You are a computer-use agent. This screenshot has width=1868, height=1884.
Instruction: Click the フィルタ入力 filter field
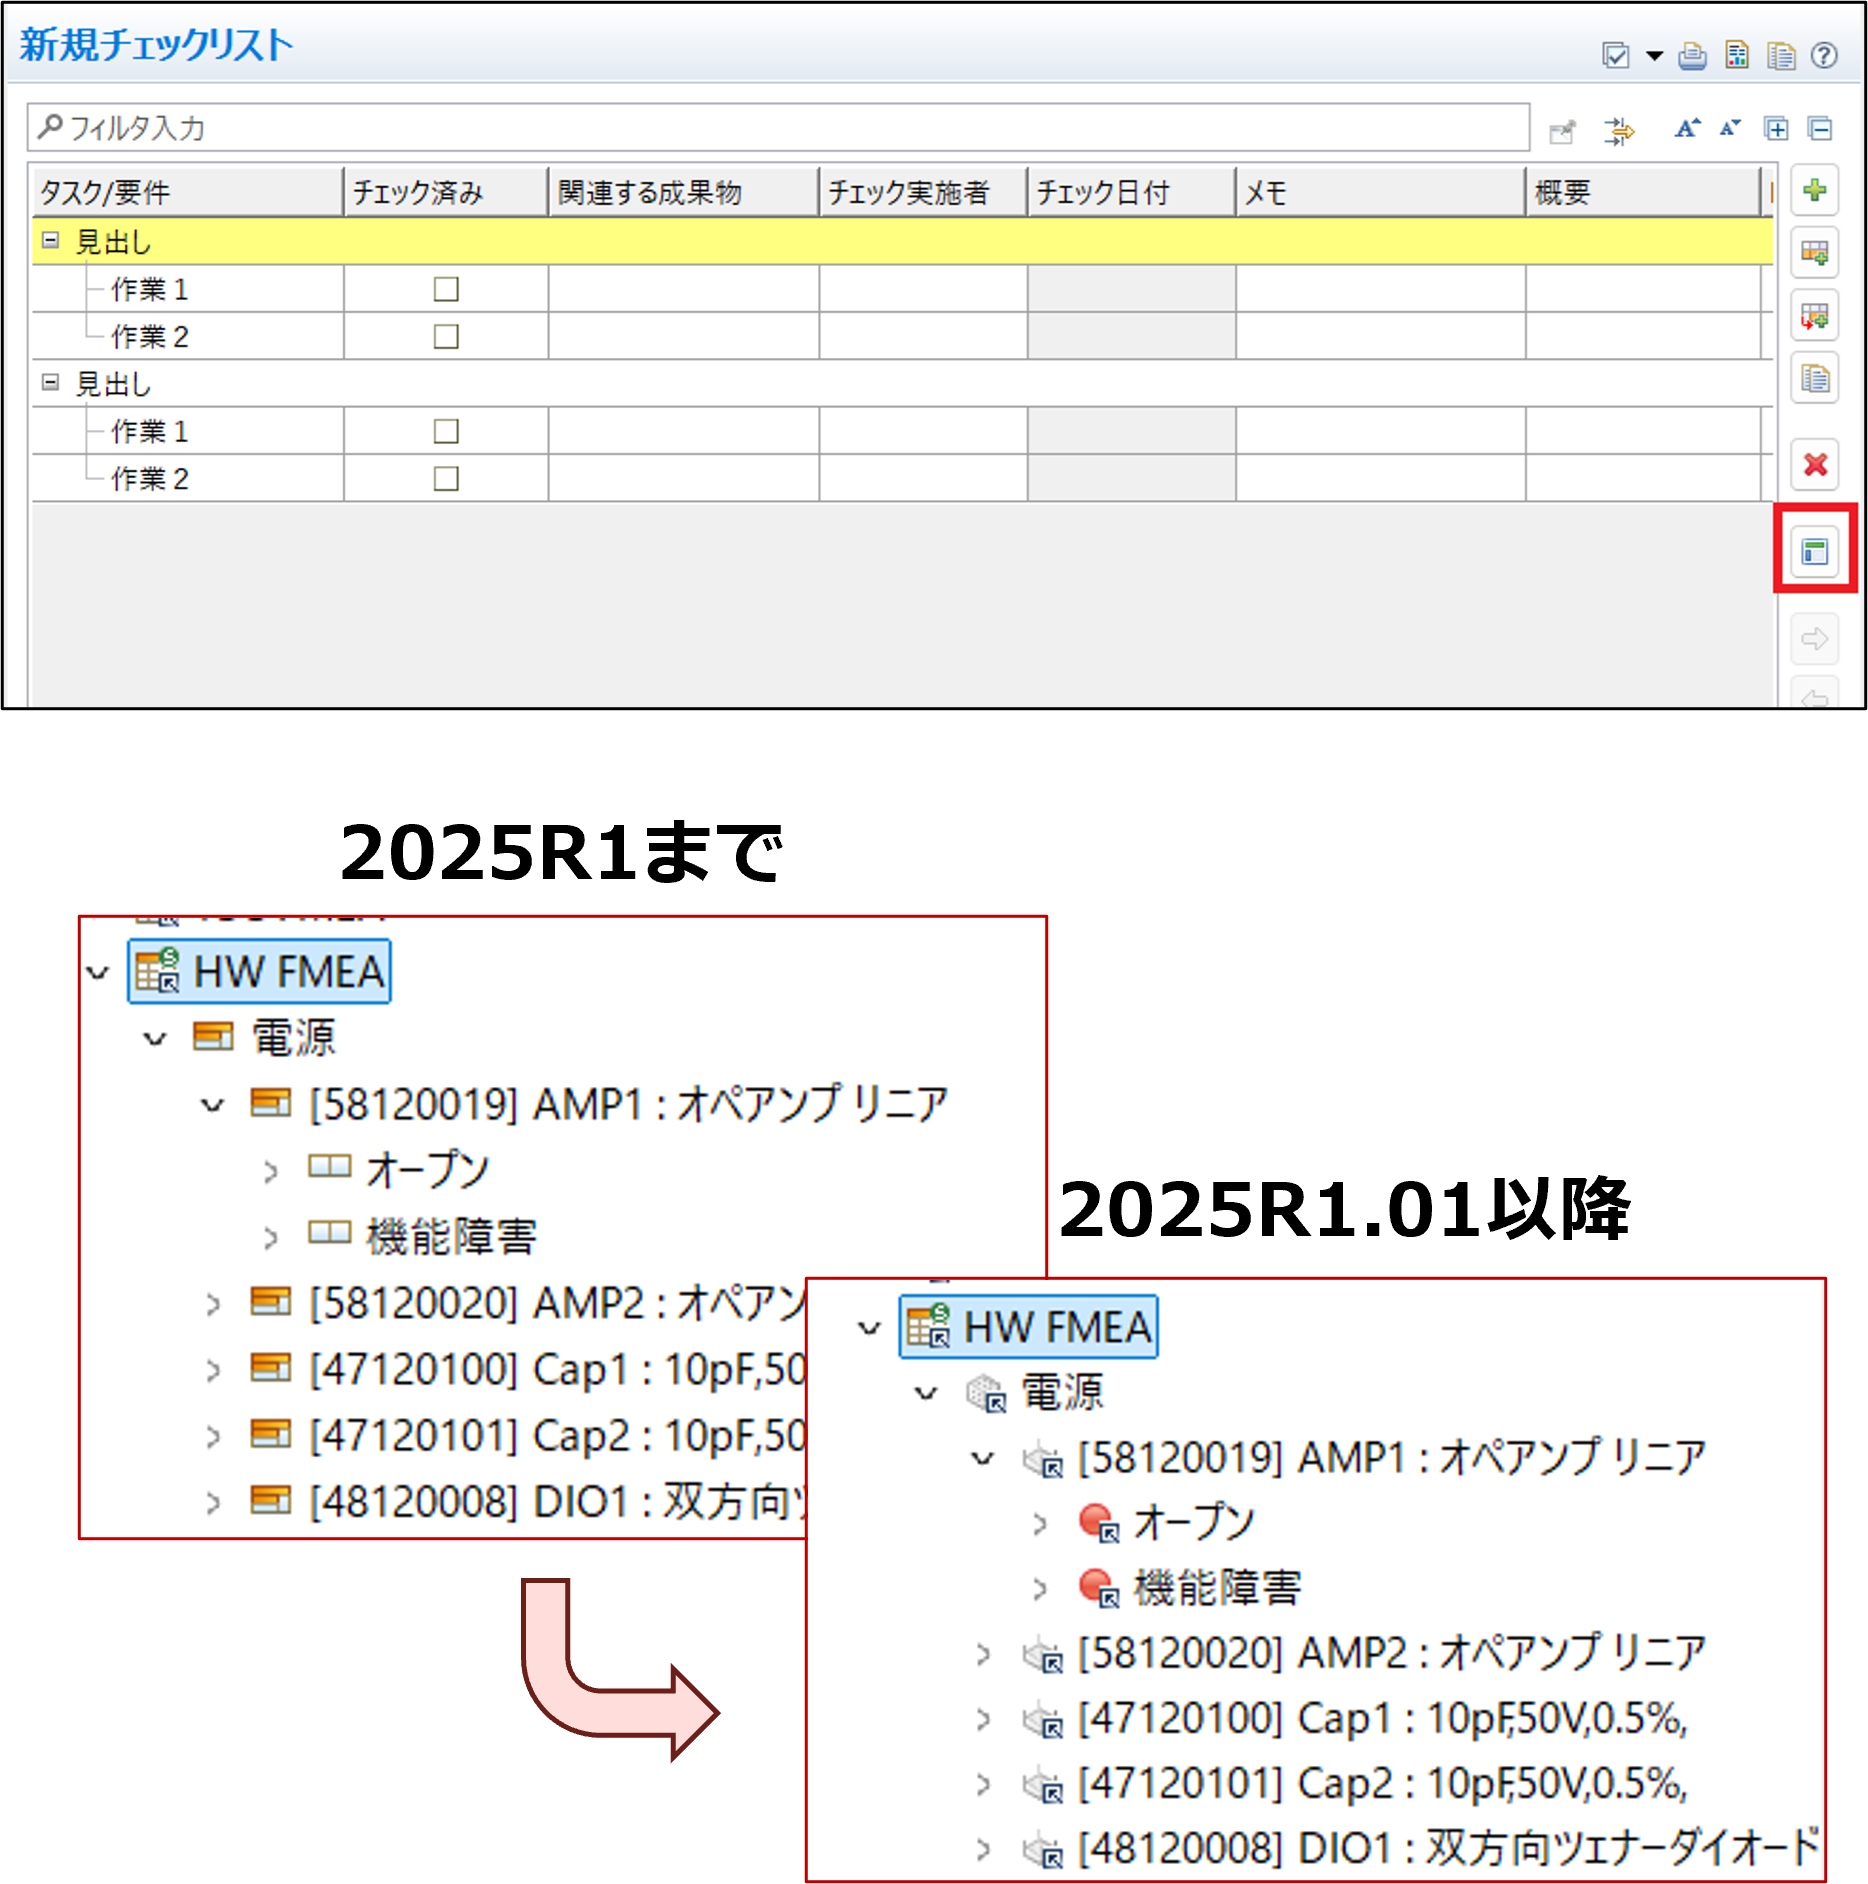(780, 128)
